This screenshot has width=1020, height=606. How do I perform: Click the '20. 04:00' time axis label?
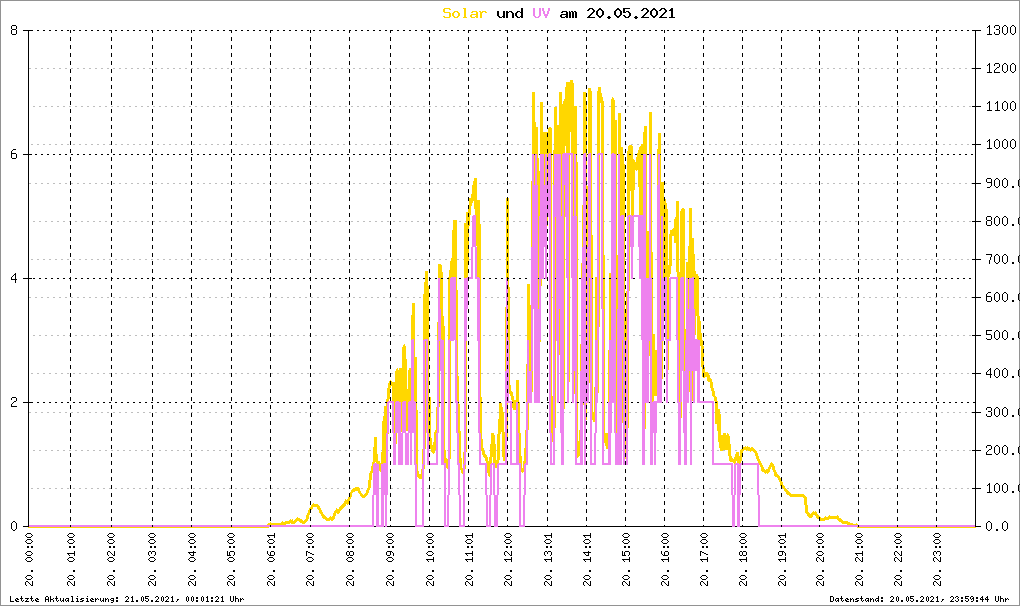pos(192,560)
